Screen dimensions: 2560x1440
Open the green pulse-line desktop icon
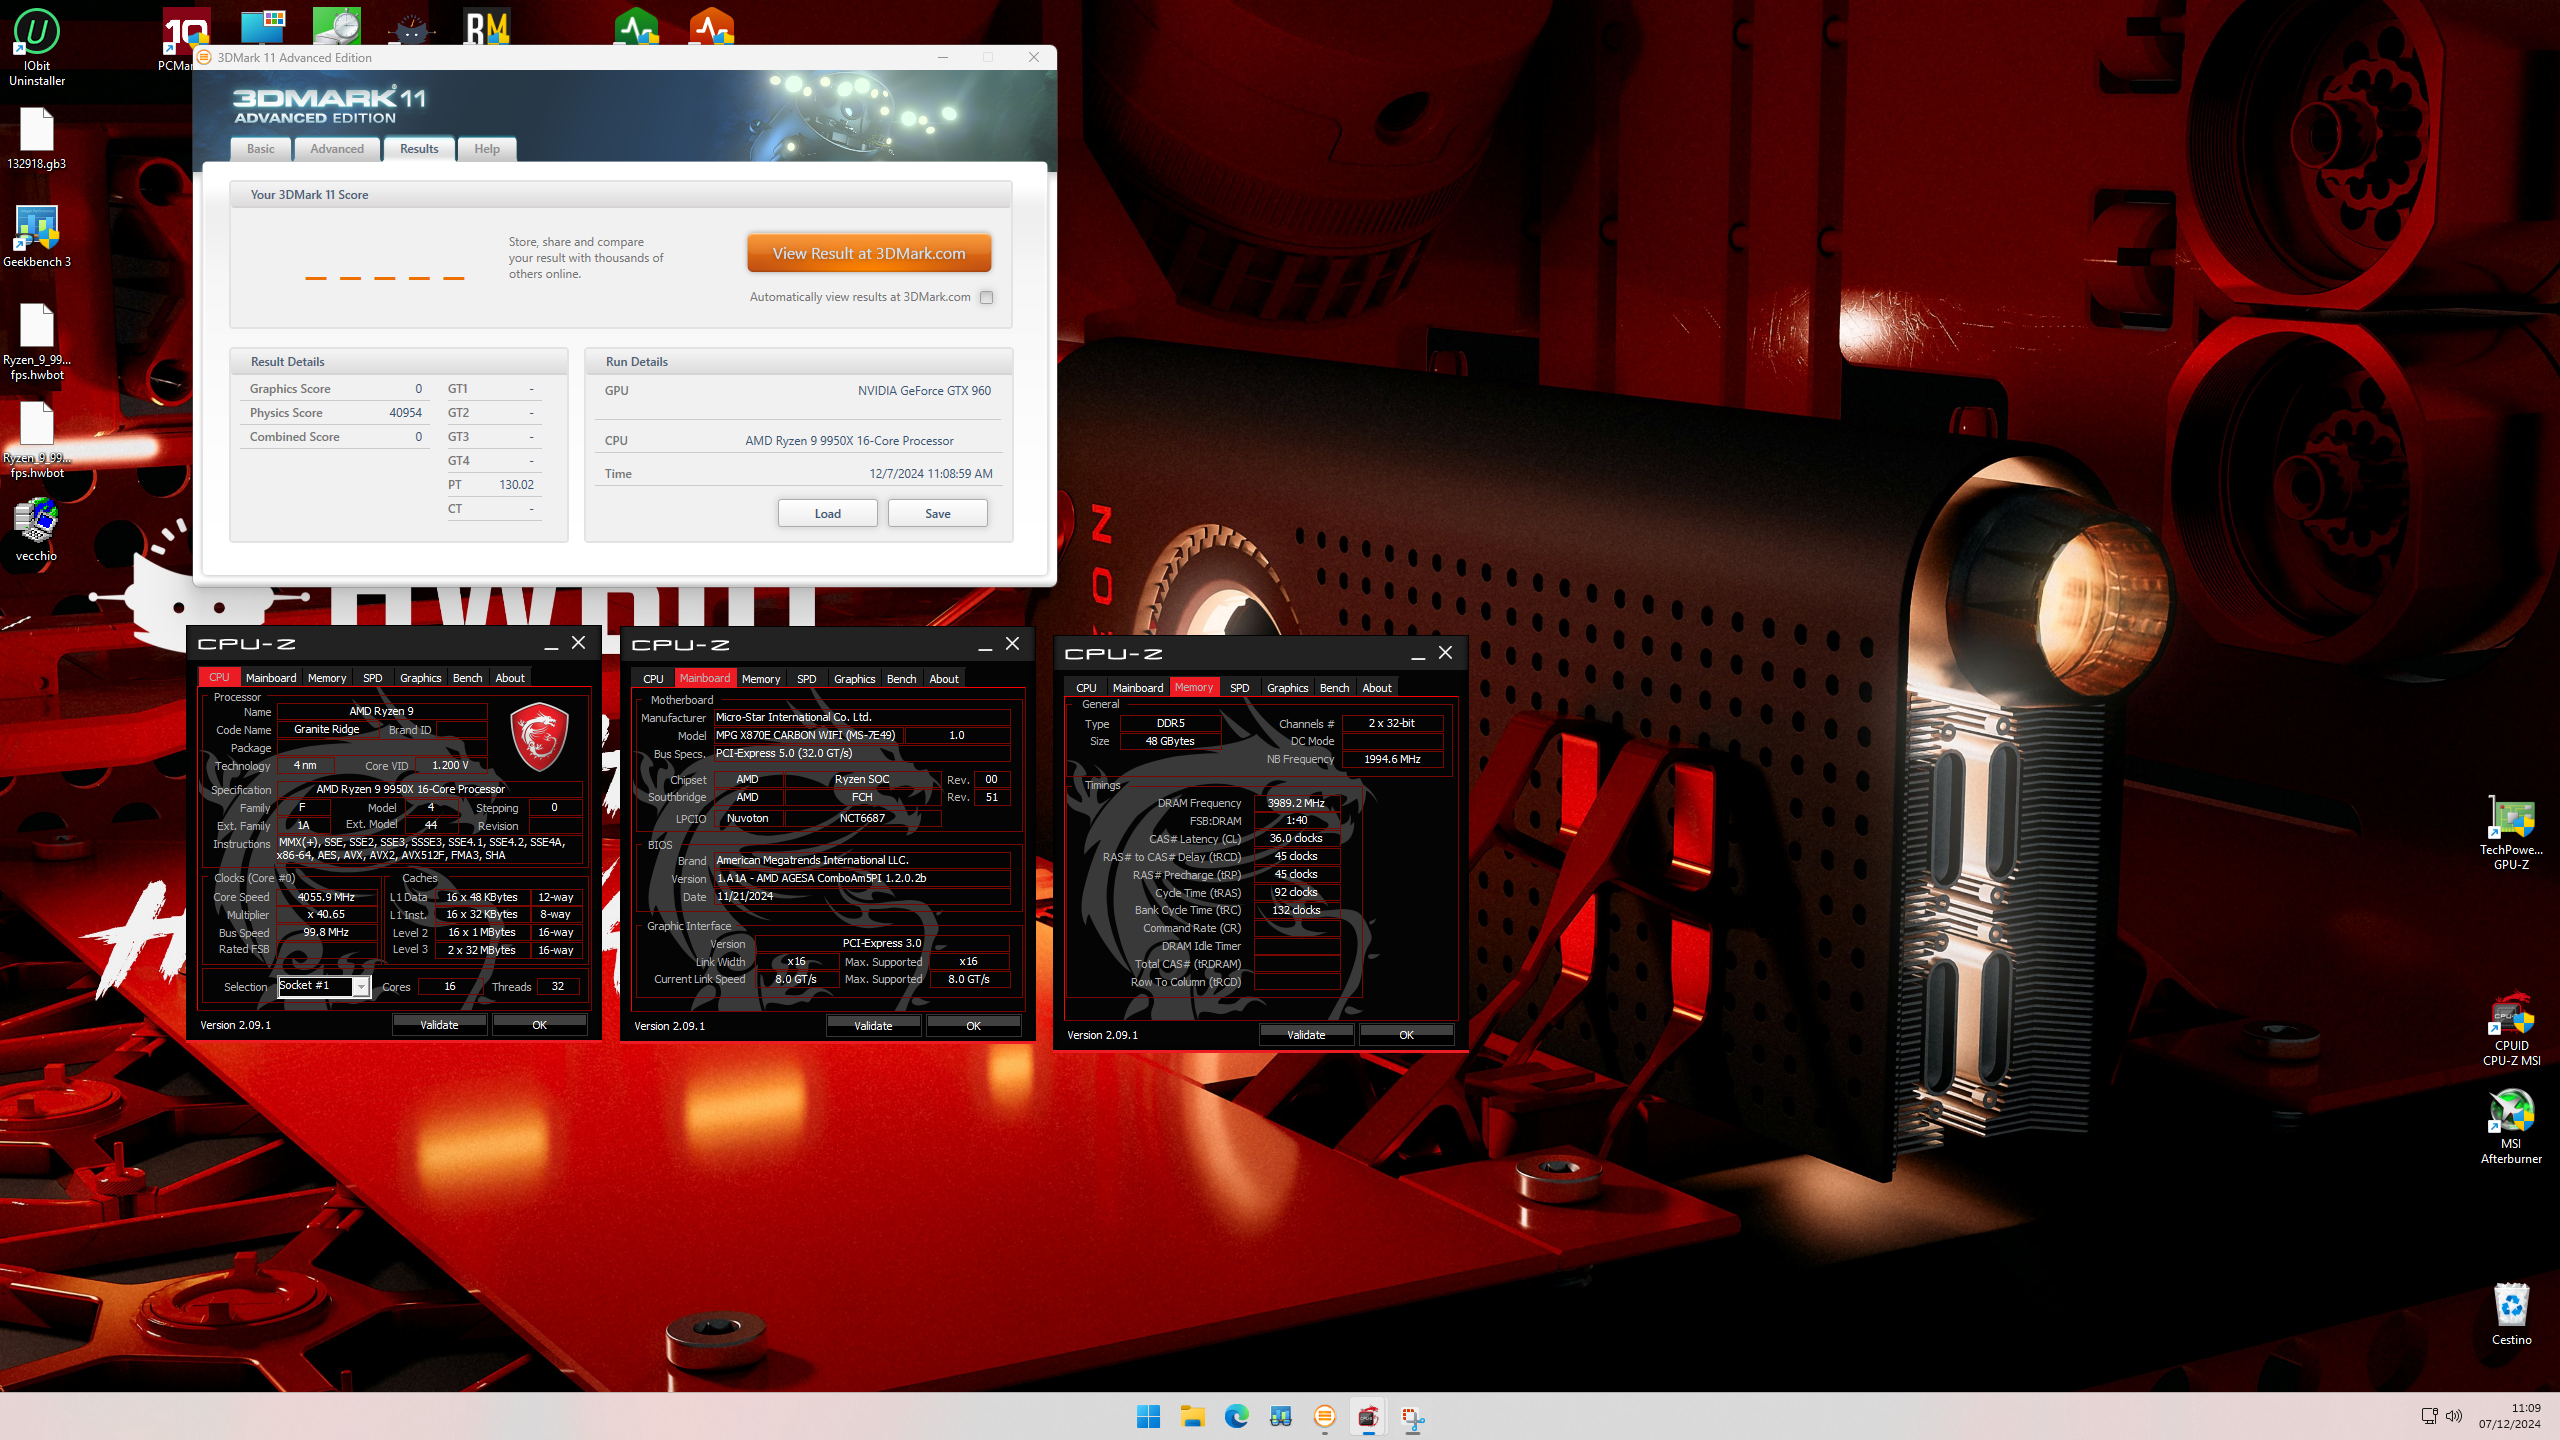637,26
